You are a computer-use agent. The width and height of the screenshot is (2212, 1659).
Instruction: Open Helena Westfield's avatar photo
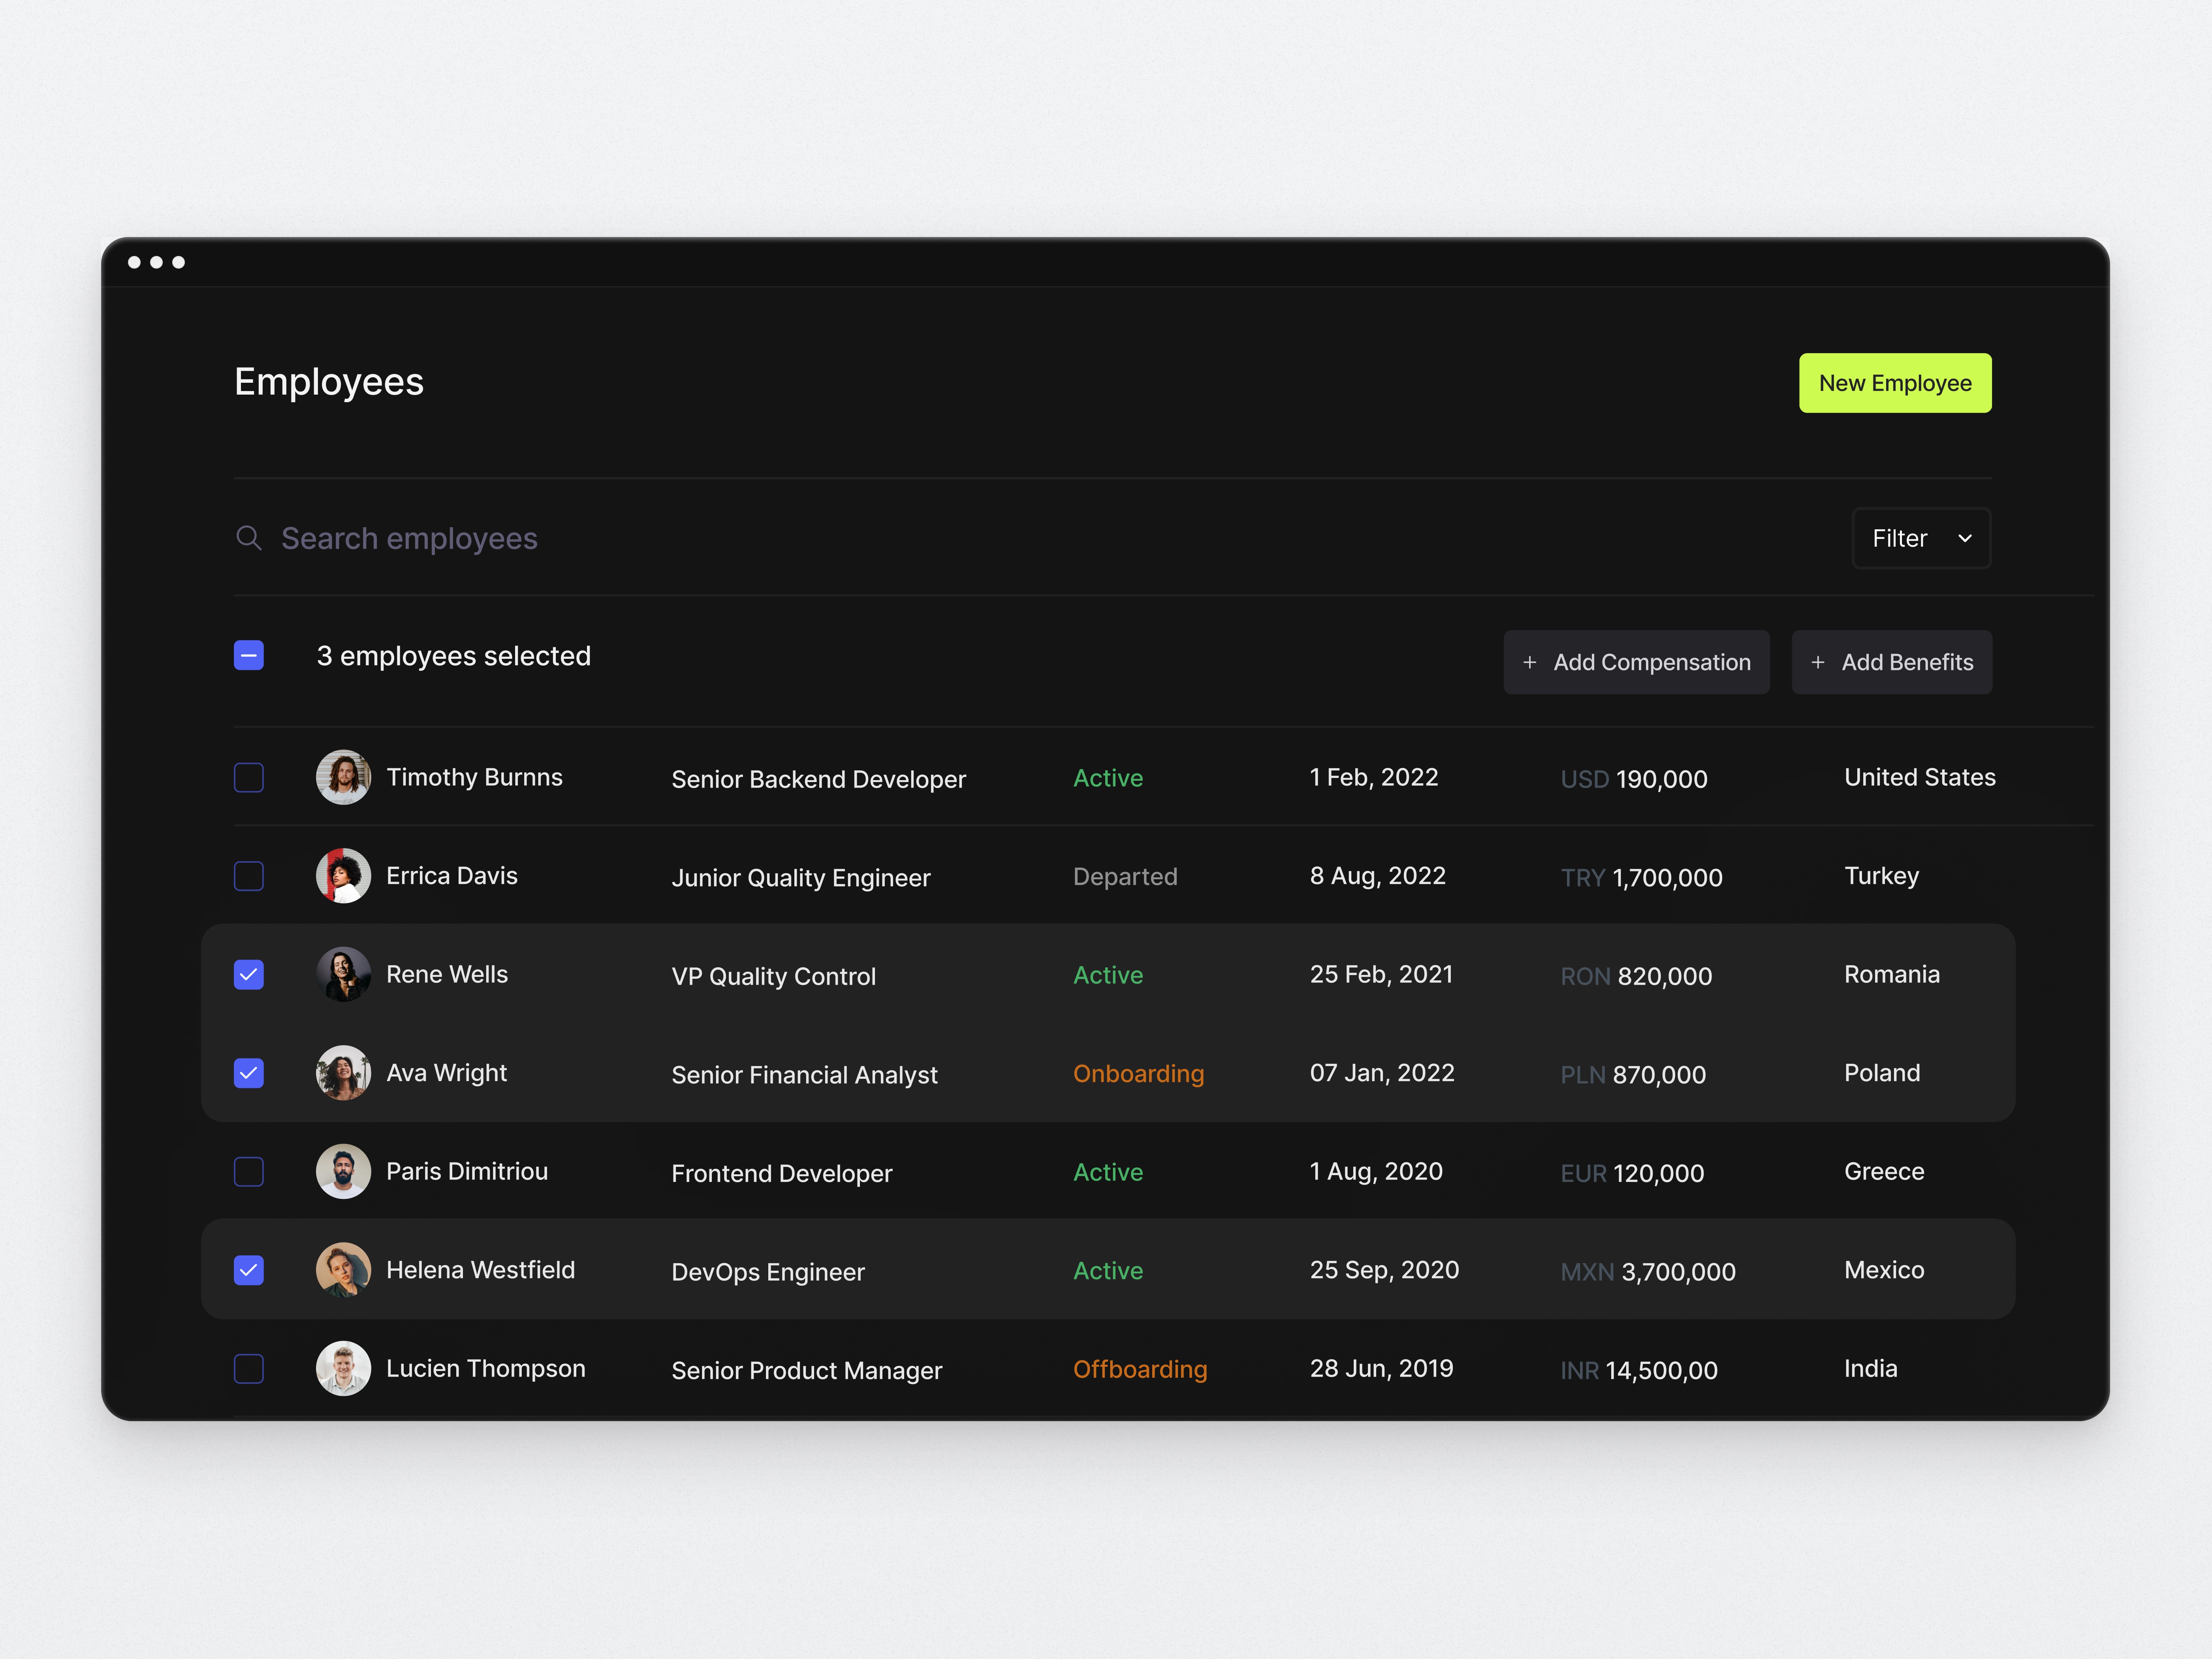coord(343,1270)
